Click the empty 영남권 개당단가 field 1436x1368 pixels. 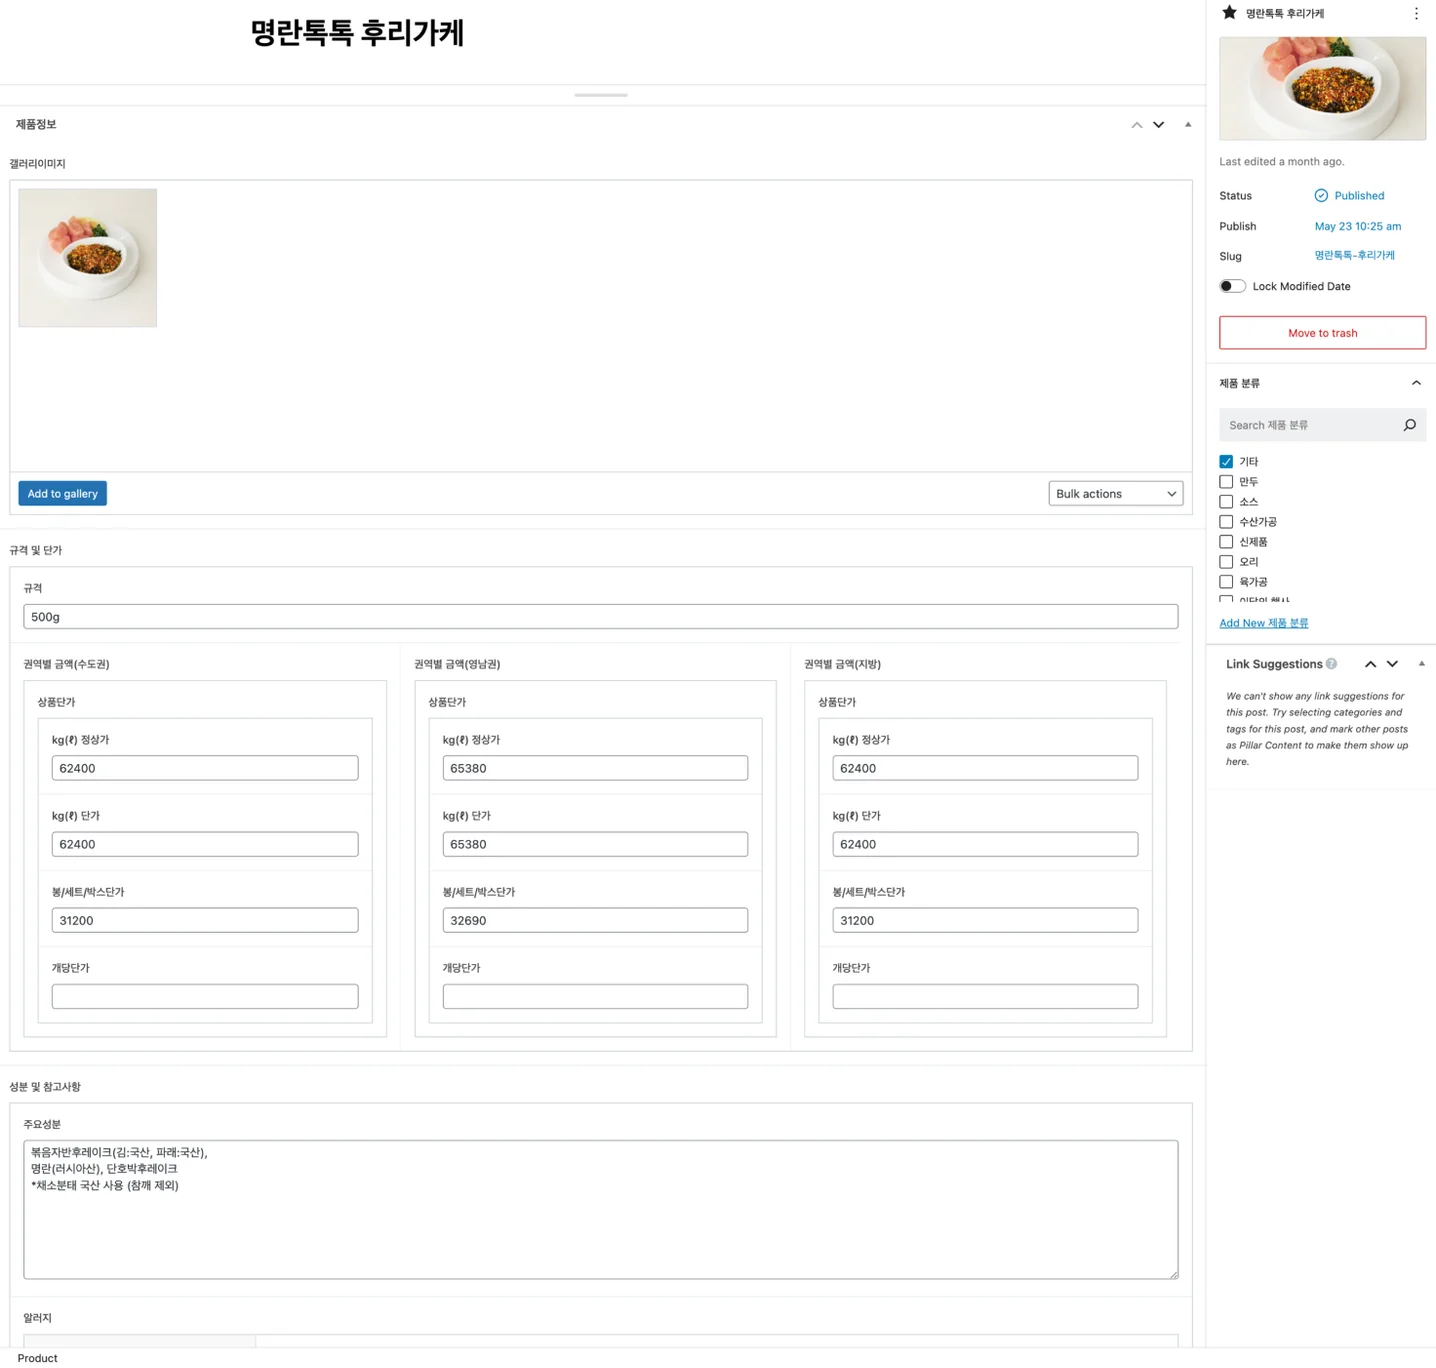pyautogui.click(x=595, y=996)
